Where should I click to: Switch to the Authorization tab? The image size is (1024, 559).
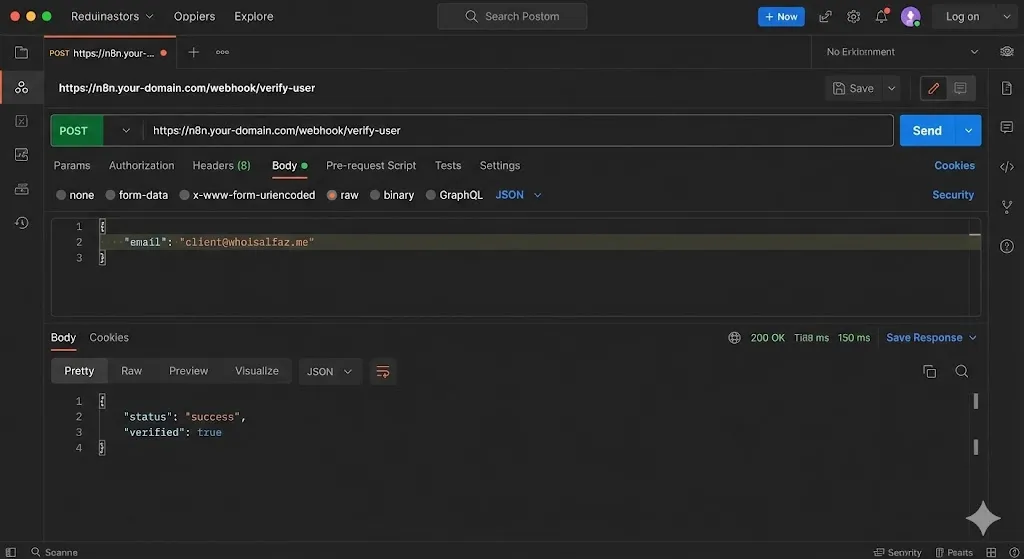tap(142, 166)
